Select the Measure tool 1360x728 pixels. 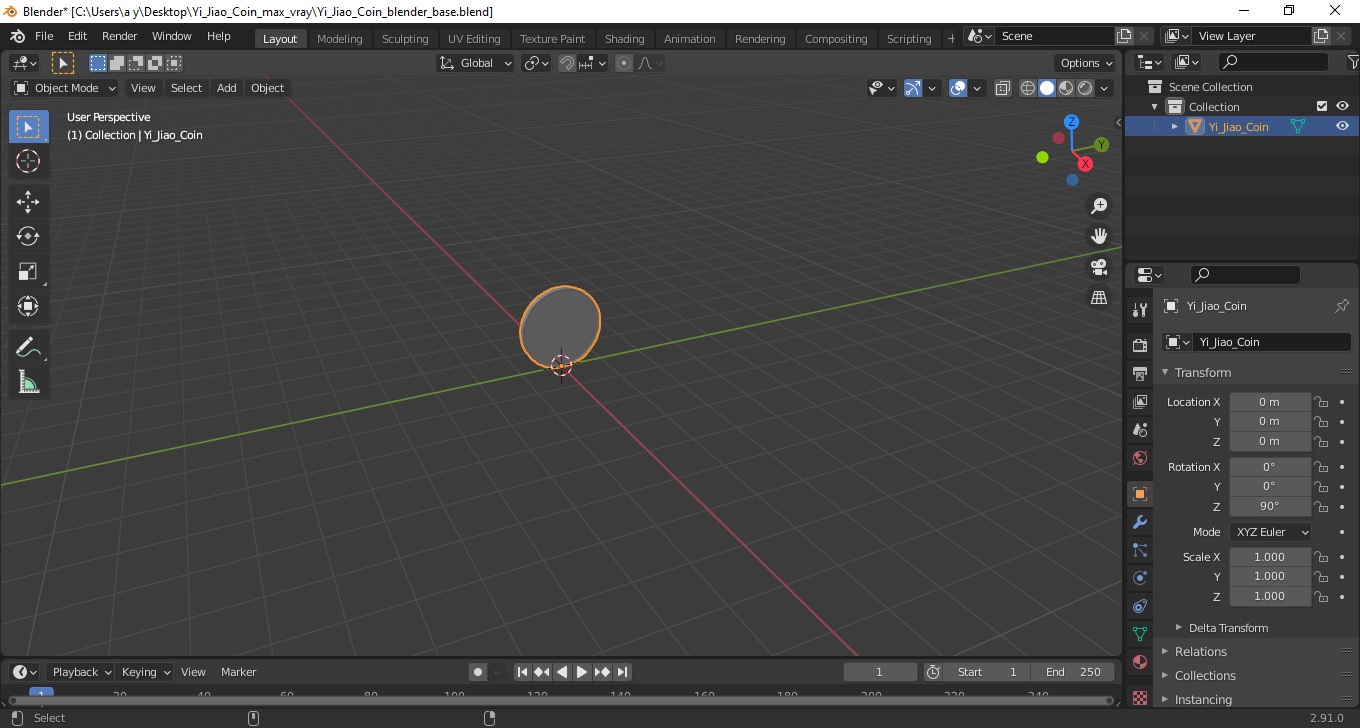pyautogui.click(x=28, y=383)
